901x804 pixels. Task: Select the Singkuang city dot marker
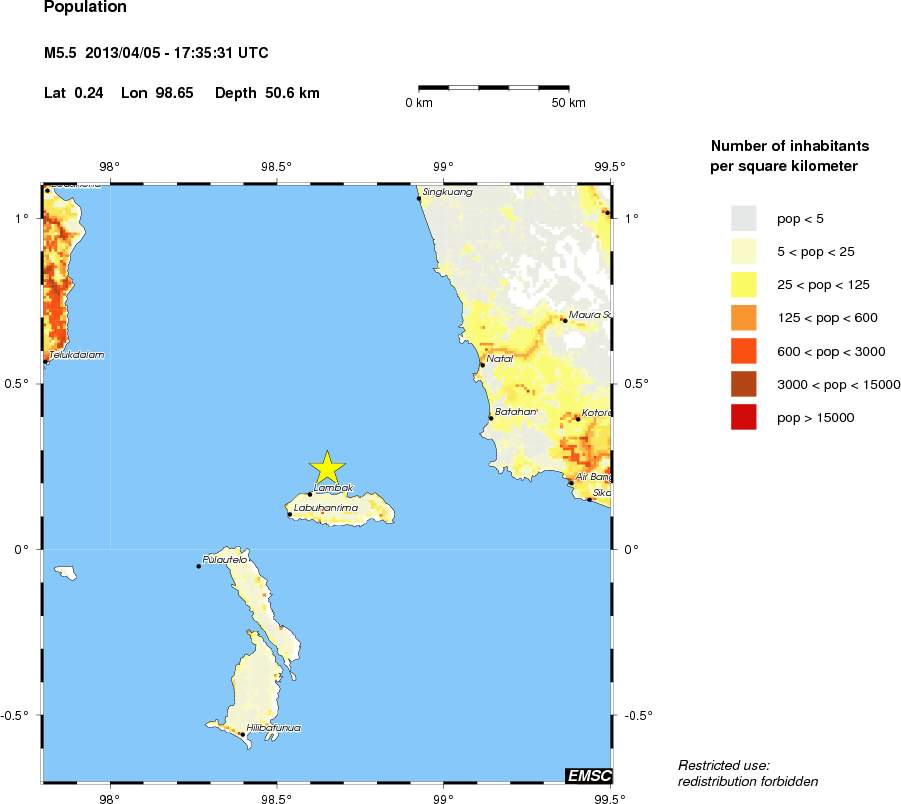point(419,199)
